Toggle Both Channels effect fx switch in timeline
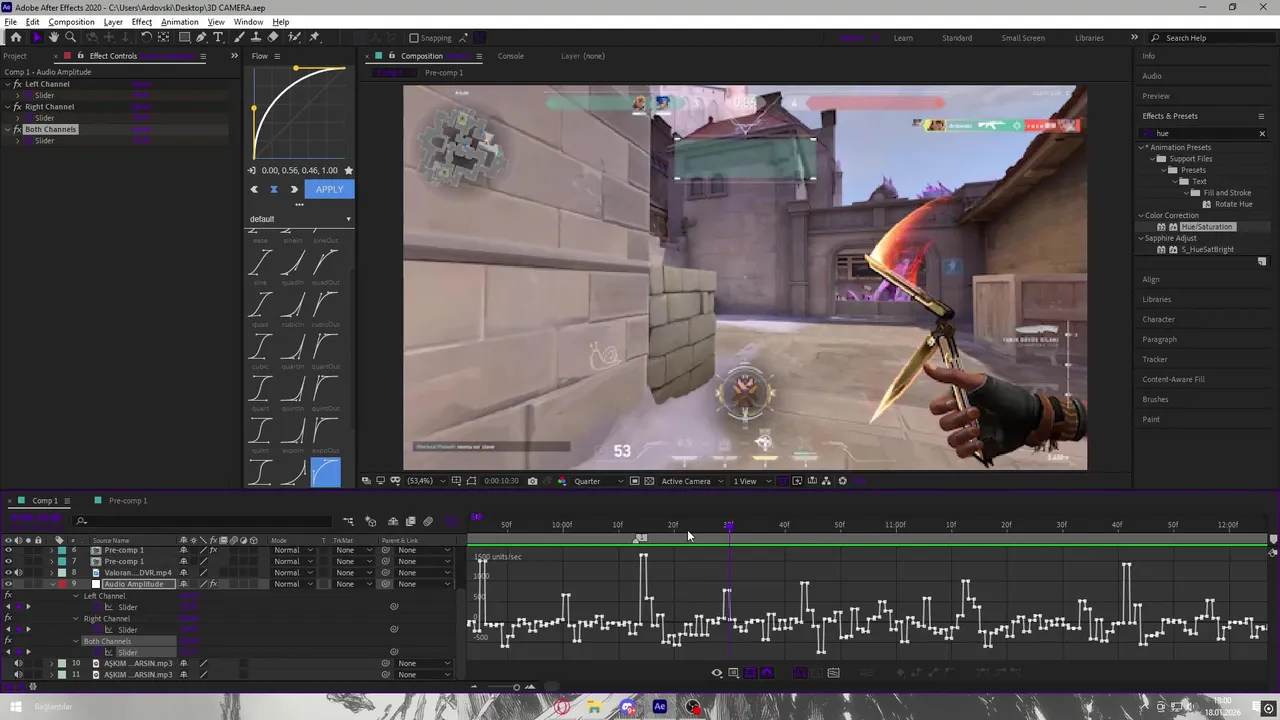The image size is (1280, 720). (x=8, y=641)
